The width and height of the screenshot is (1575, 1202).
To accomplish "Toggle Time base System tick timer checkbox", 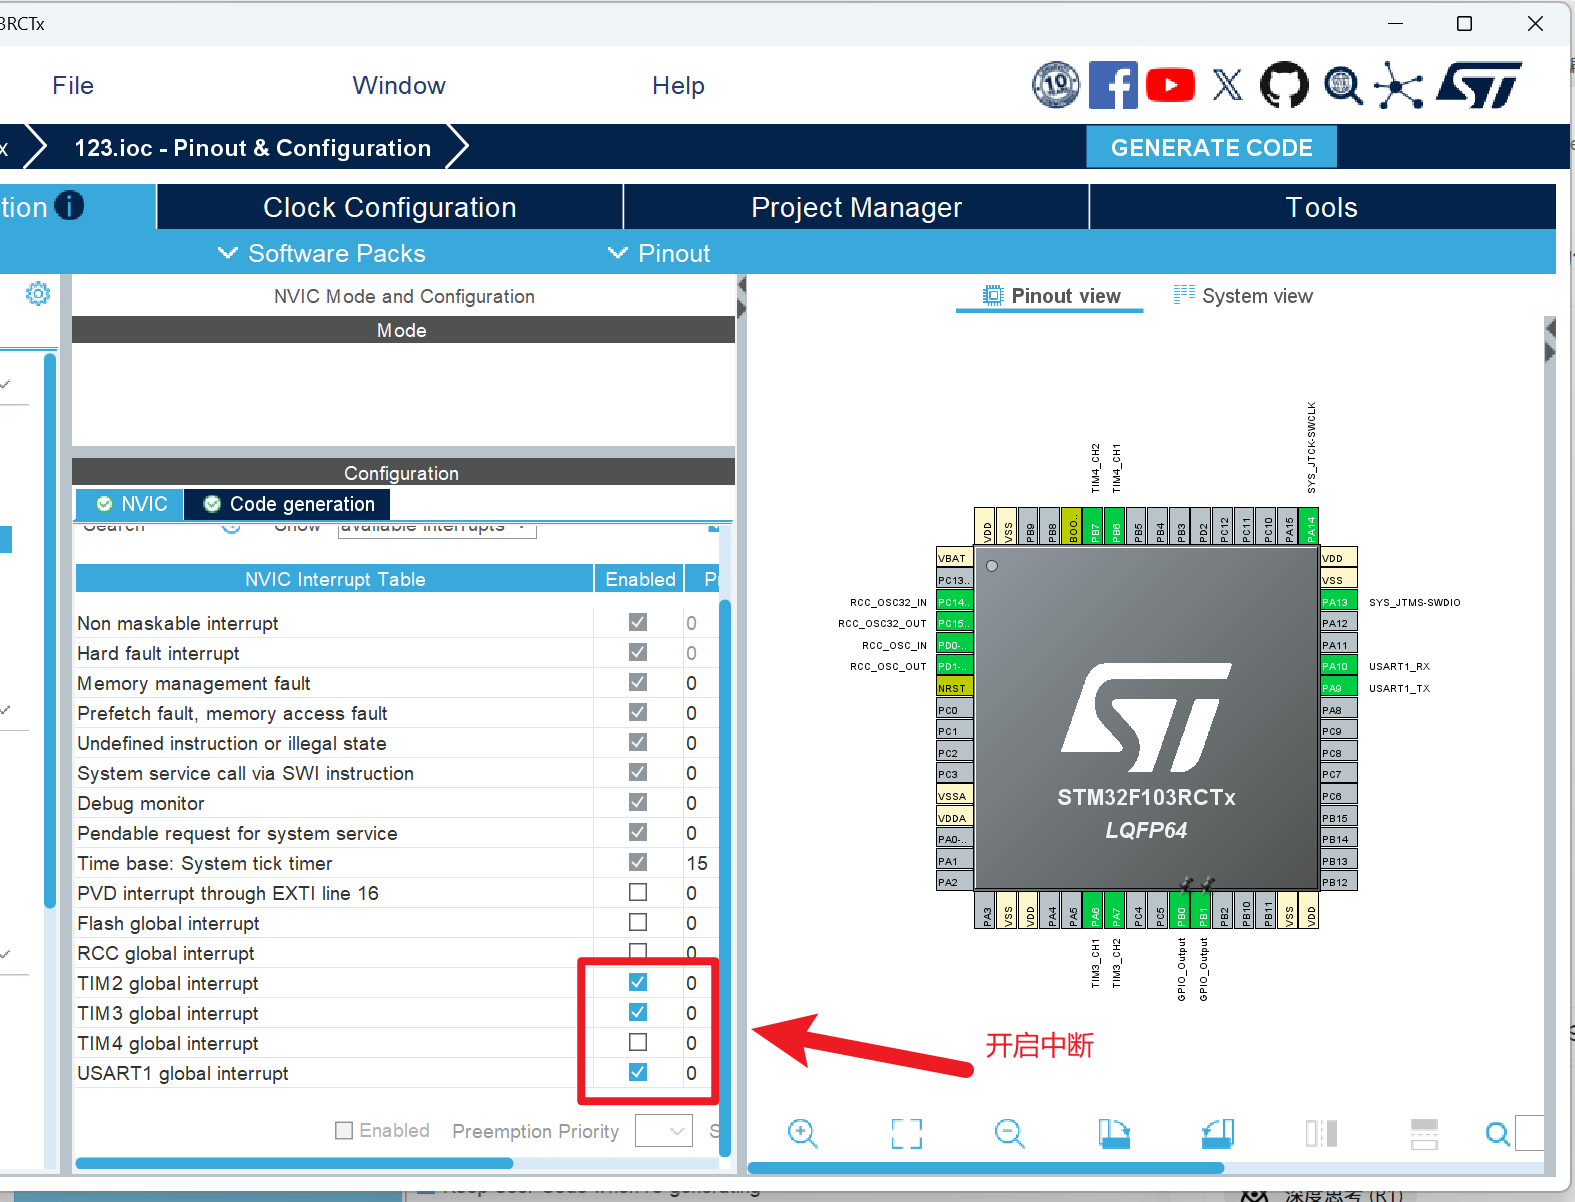I will pyautogui.click(x=638, y=862).
